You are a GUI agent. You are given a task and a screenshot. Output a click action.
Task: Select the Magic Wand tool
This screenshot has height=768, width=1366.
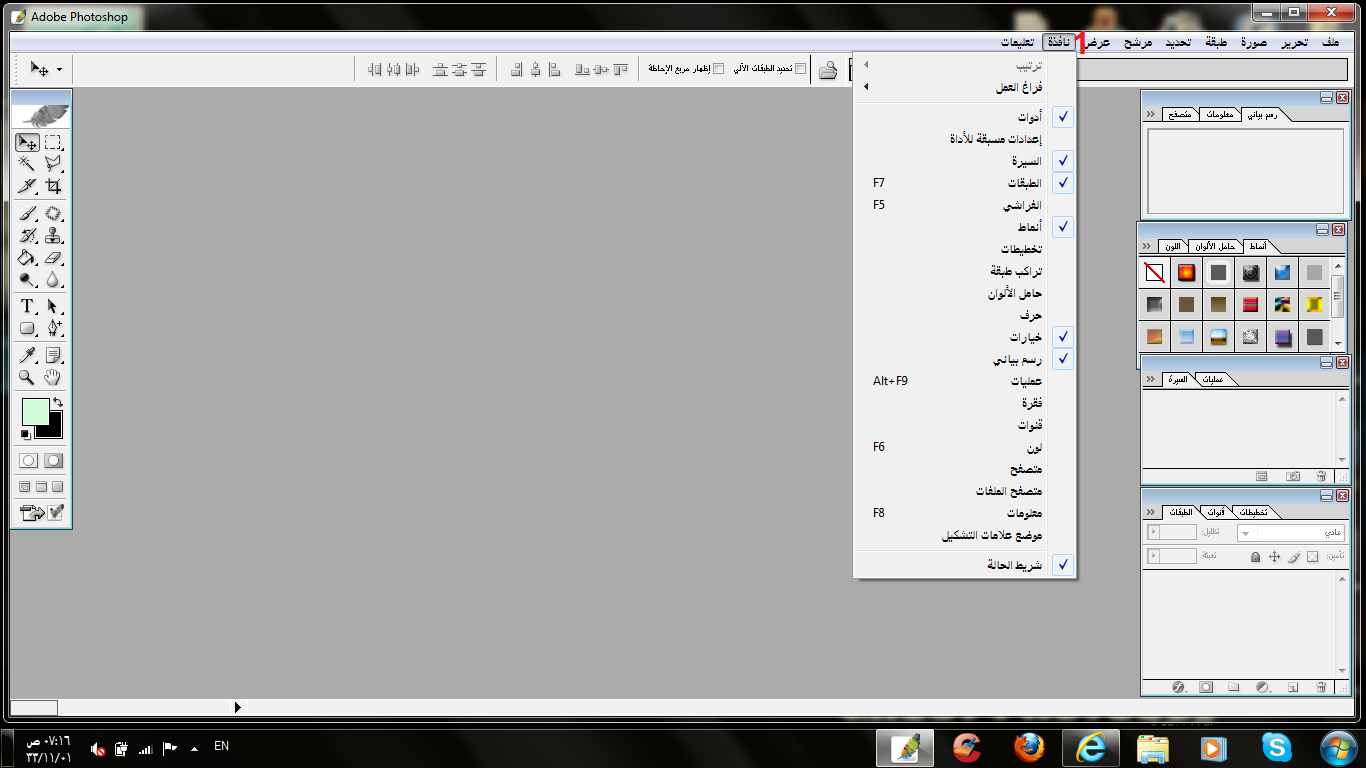point(28,164)
